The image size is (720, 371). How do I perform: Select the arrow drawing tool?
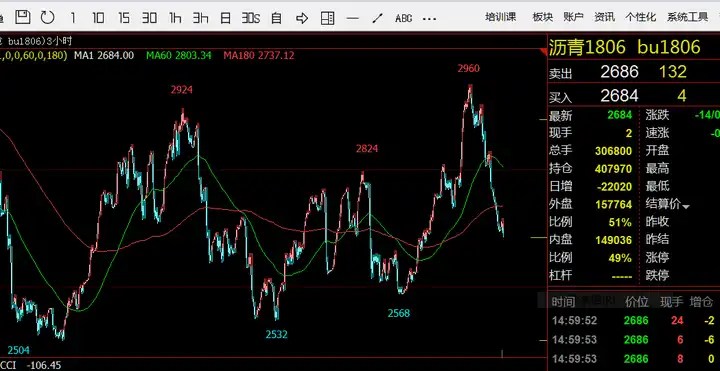point(302,18)
